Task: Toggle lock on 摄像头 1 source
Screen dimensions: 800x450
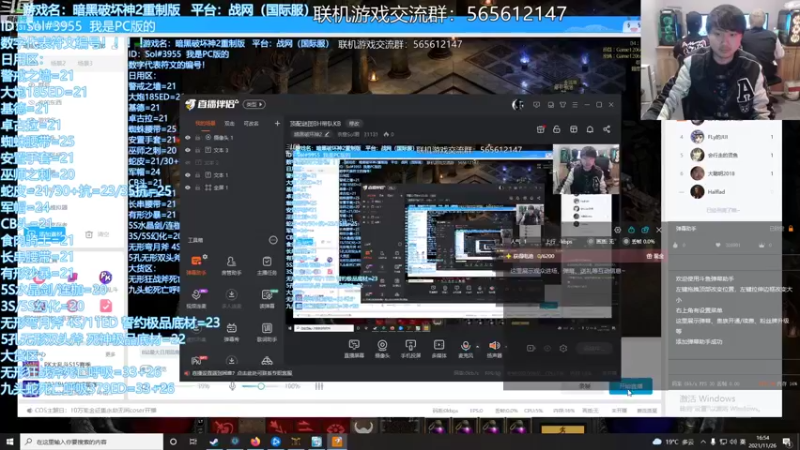Action: [197, 138]
